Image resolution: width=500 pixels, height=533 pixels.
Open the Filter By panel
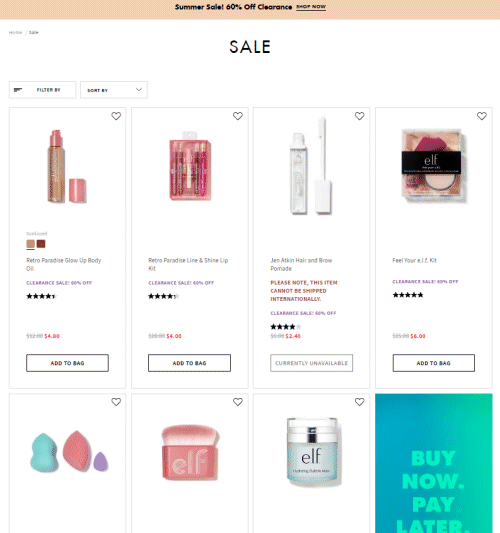42,90
